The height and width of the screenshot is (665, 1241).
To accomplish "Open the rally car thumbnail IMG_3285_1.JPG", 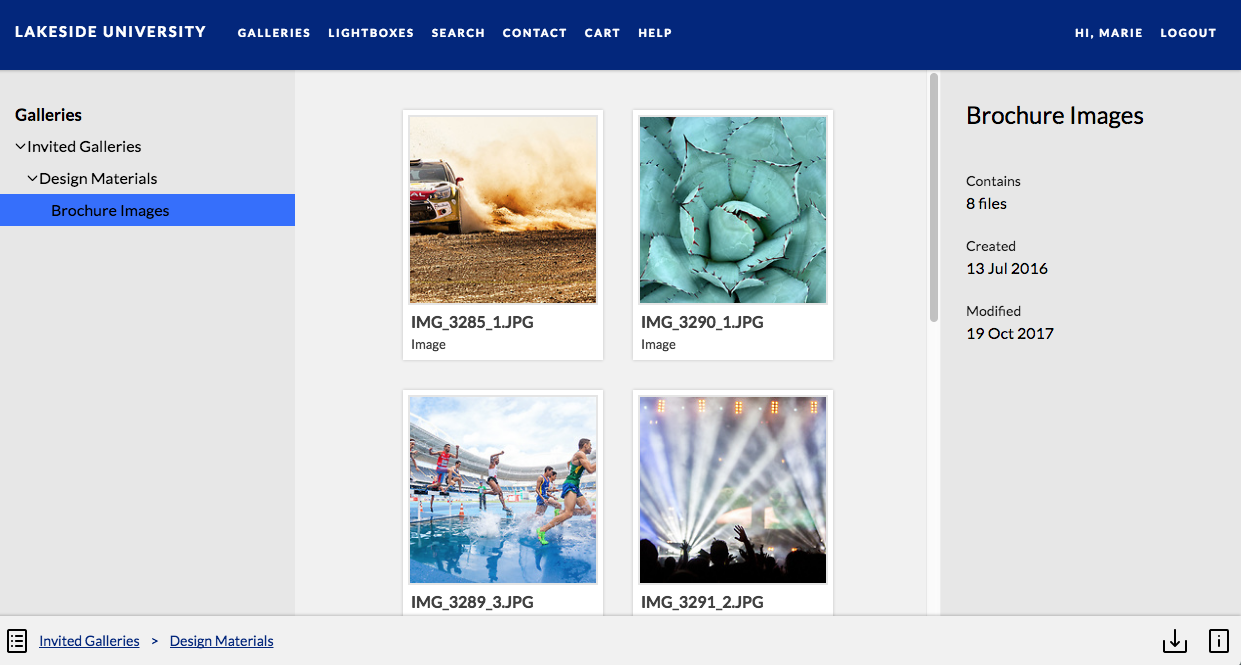I will (x=503, y=210).
